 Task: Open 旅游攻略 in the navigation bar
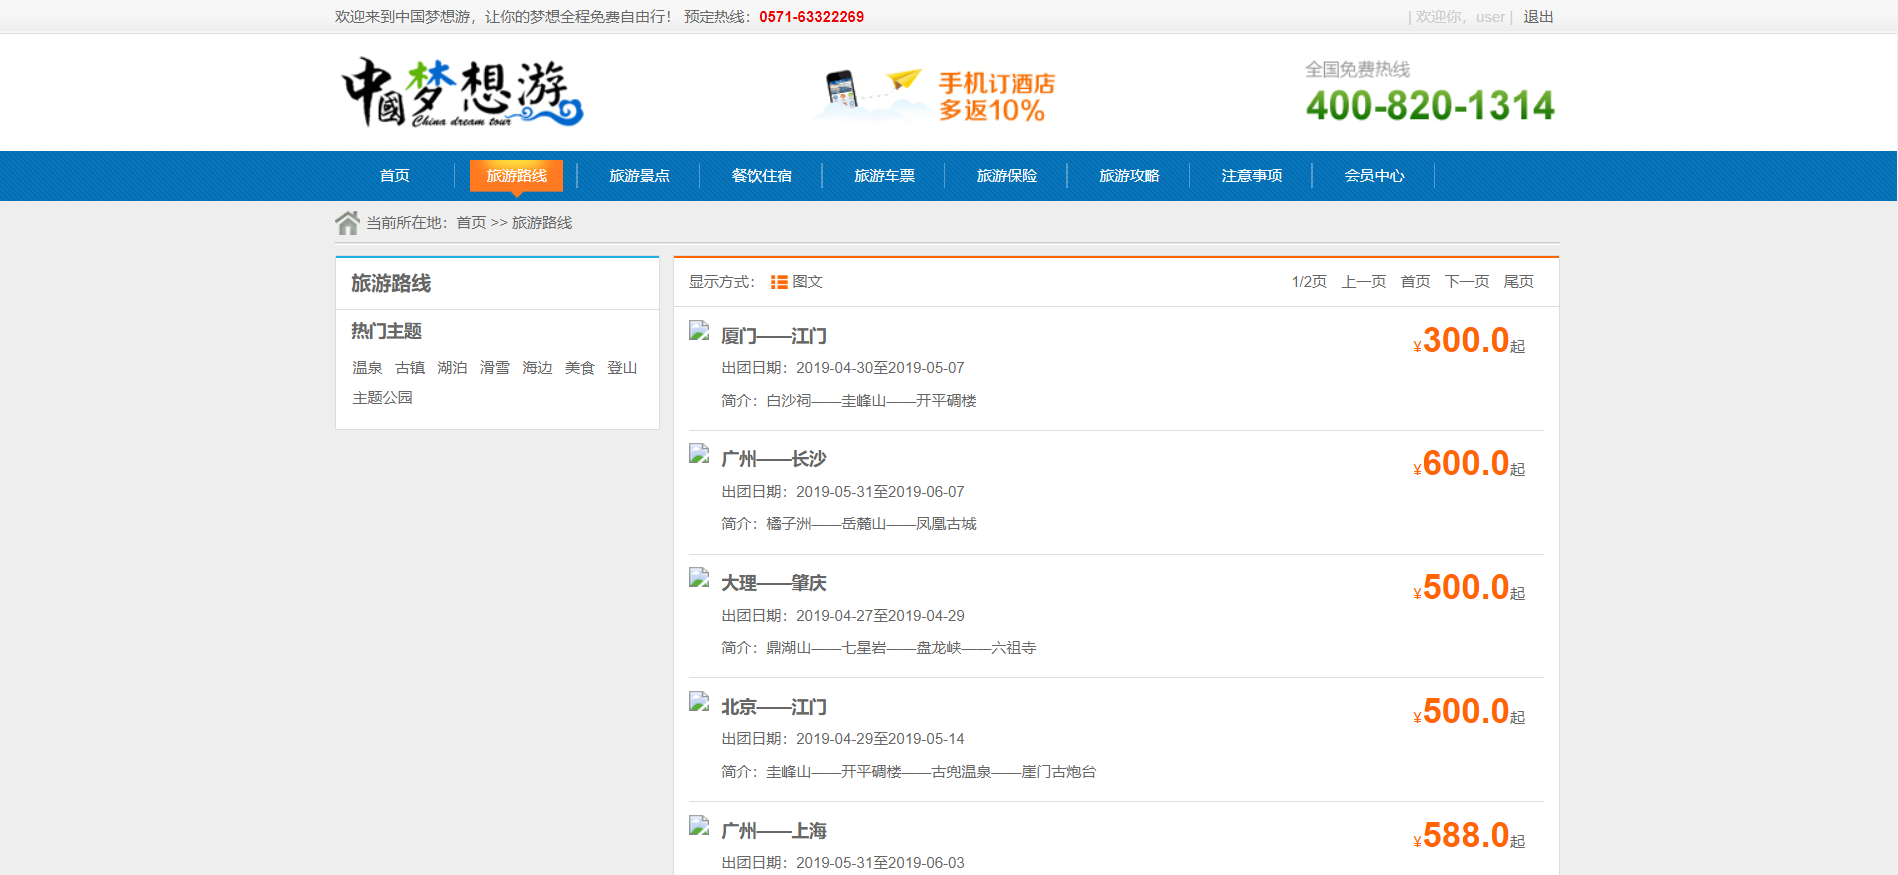[x=1129, y=176]
